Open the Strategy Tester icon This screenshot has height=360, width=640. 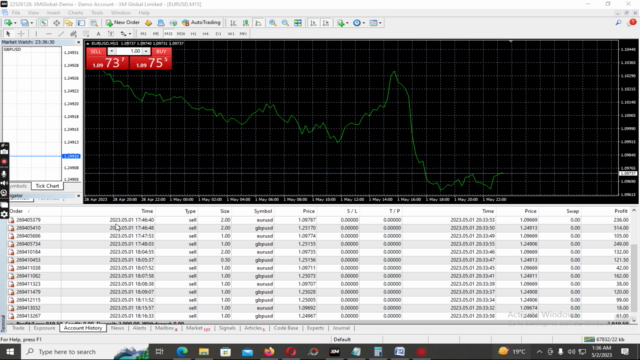click(94, 23)
